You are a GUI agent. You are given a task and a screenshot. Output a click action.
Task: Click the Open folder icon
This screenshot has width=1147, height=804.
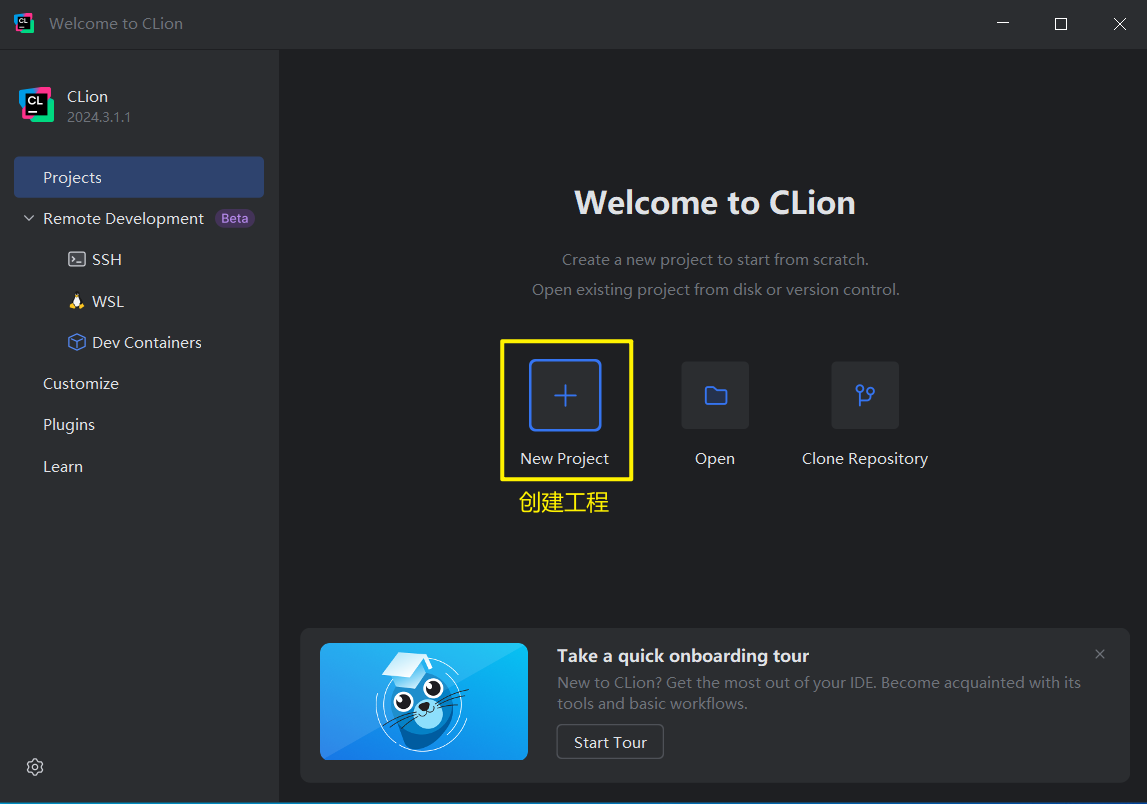click(714, 395)
